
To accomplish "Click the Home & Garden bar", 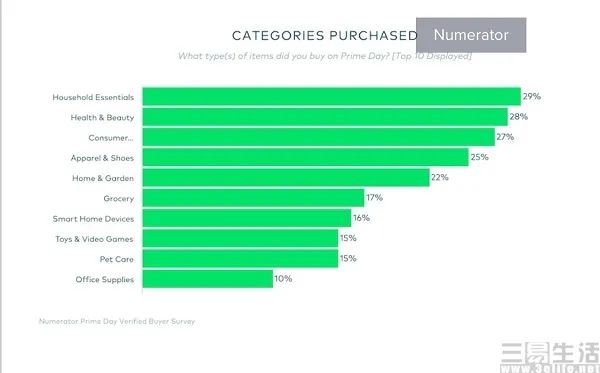I will point(286,178).
